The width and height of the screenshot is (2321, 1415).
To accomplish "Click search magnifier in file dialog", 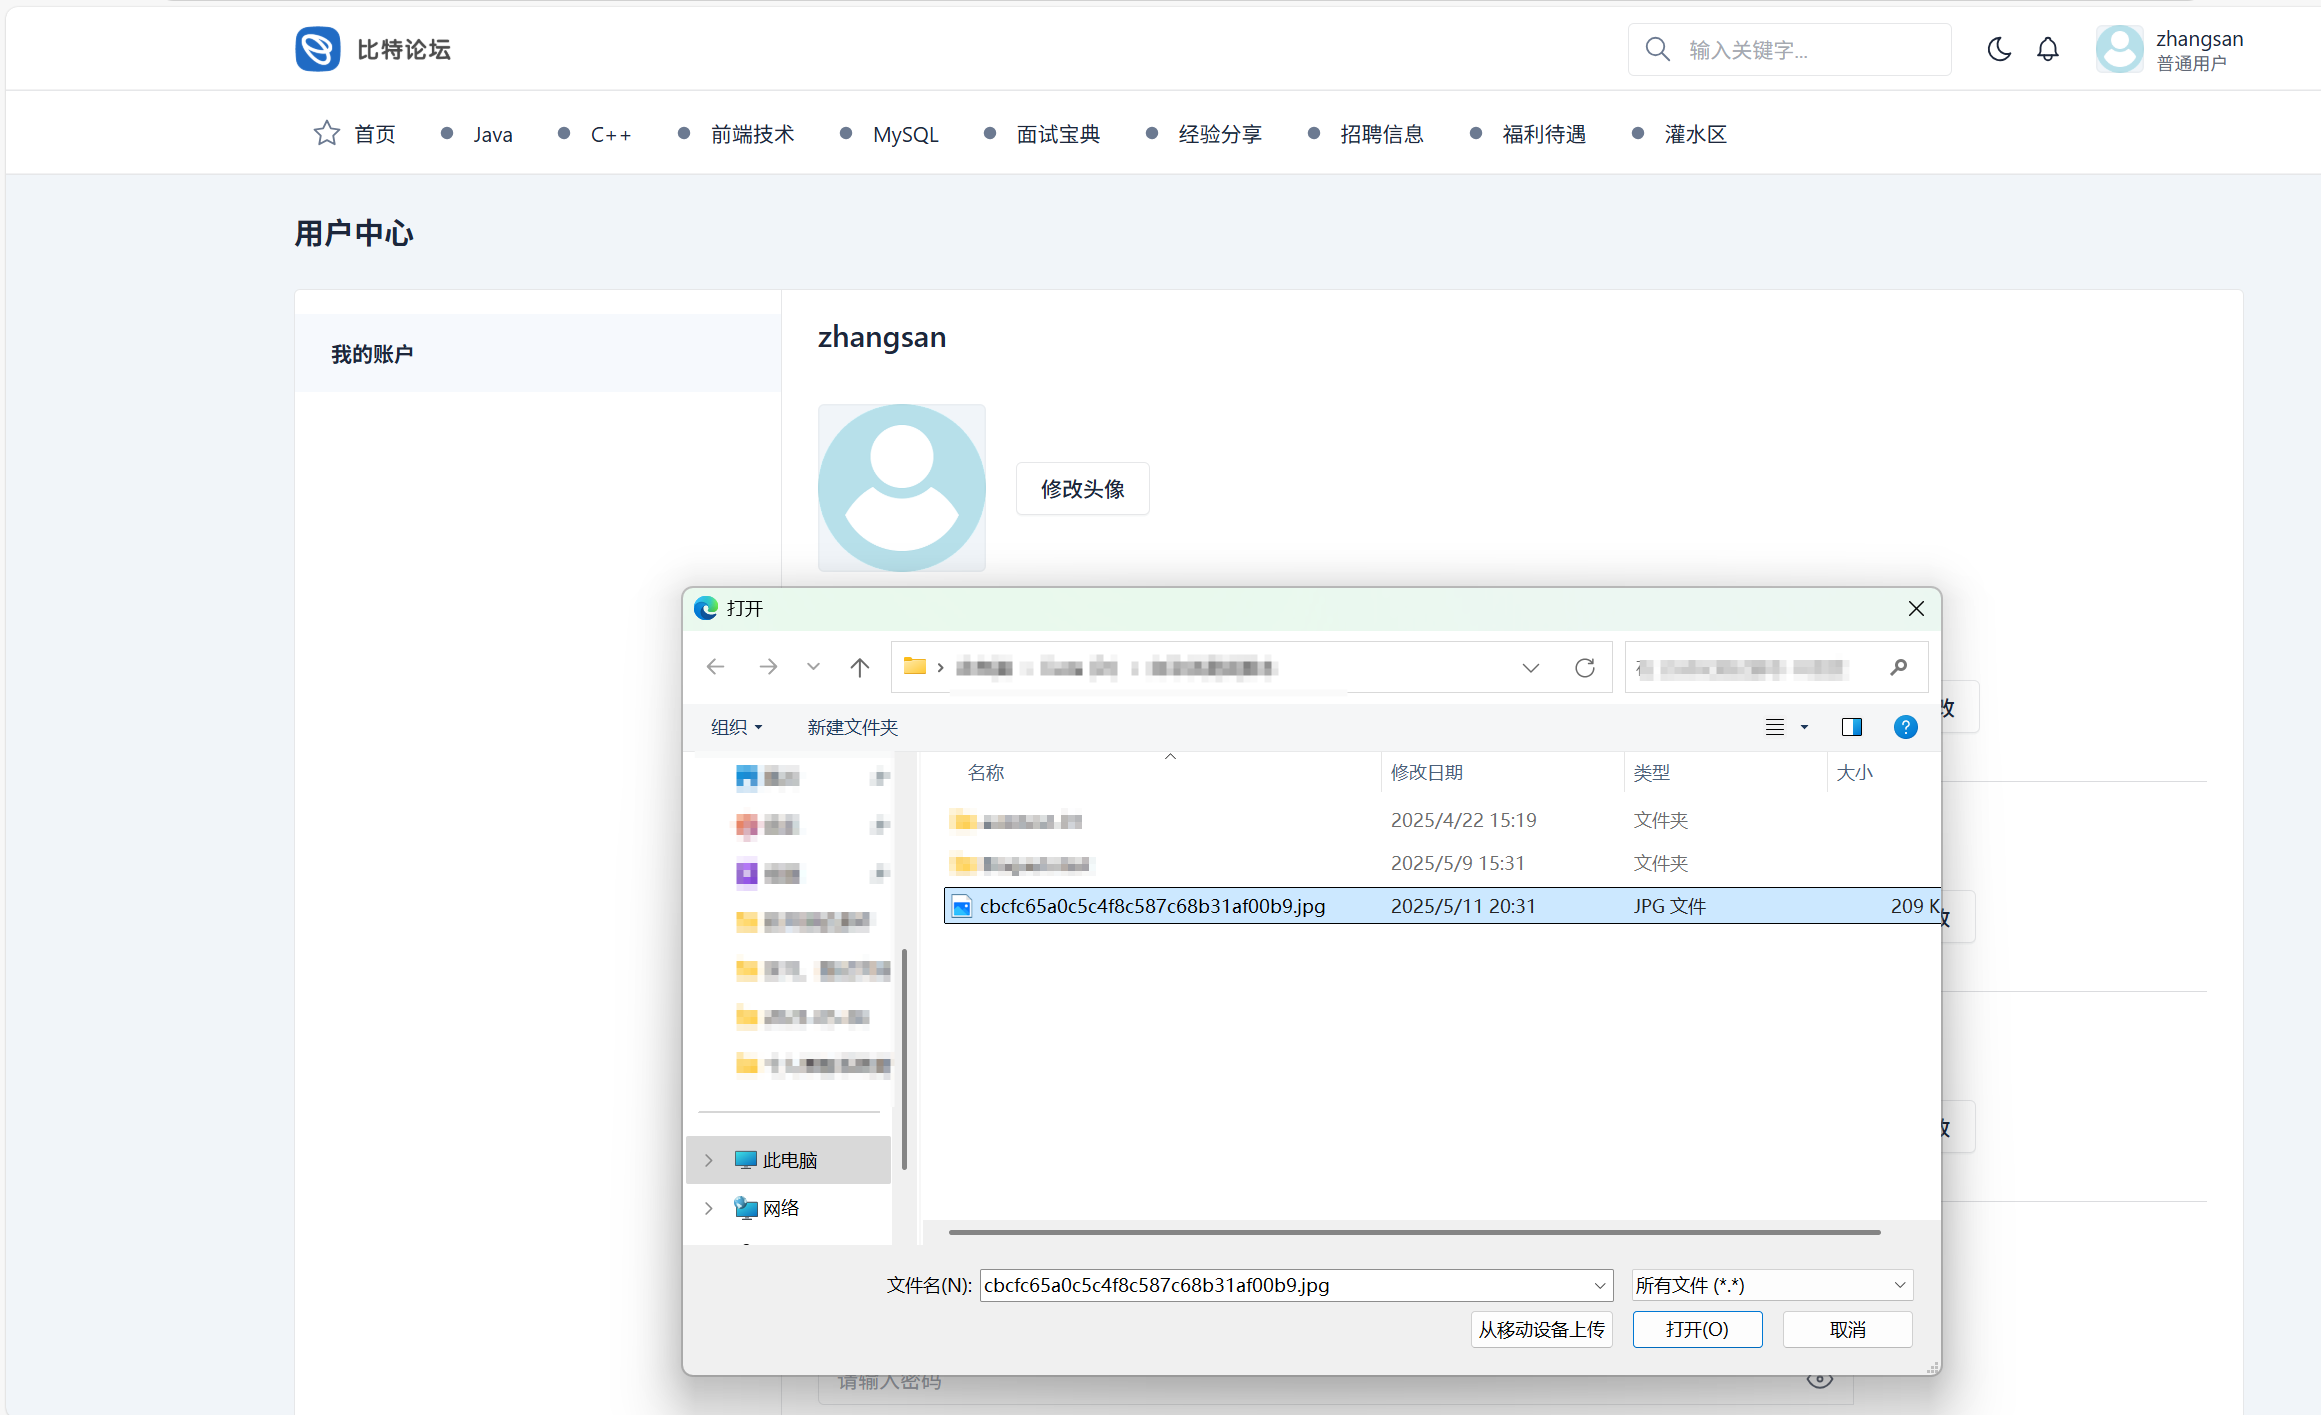I will [1898, 667].
